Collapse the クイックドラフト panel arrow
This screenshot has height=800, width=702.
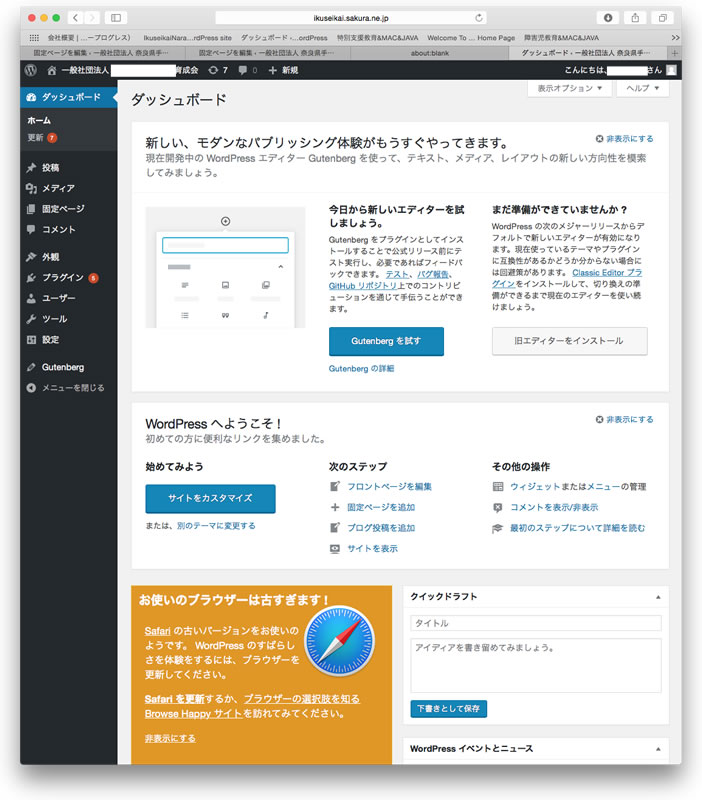658,597
